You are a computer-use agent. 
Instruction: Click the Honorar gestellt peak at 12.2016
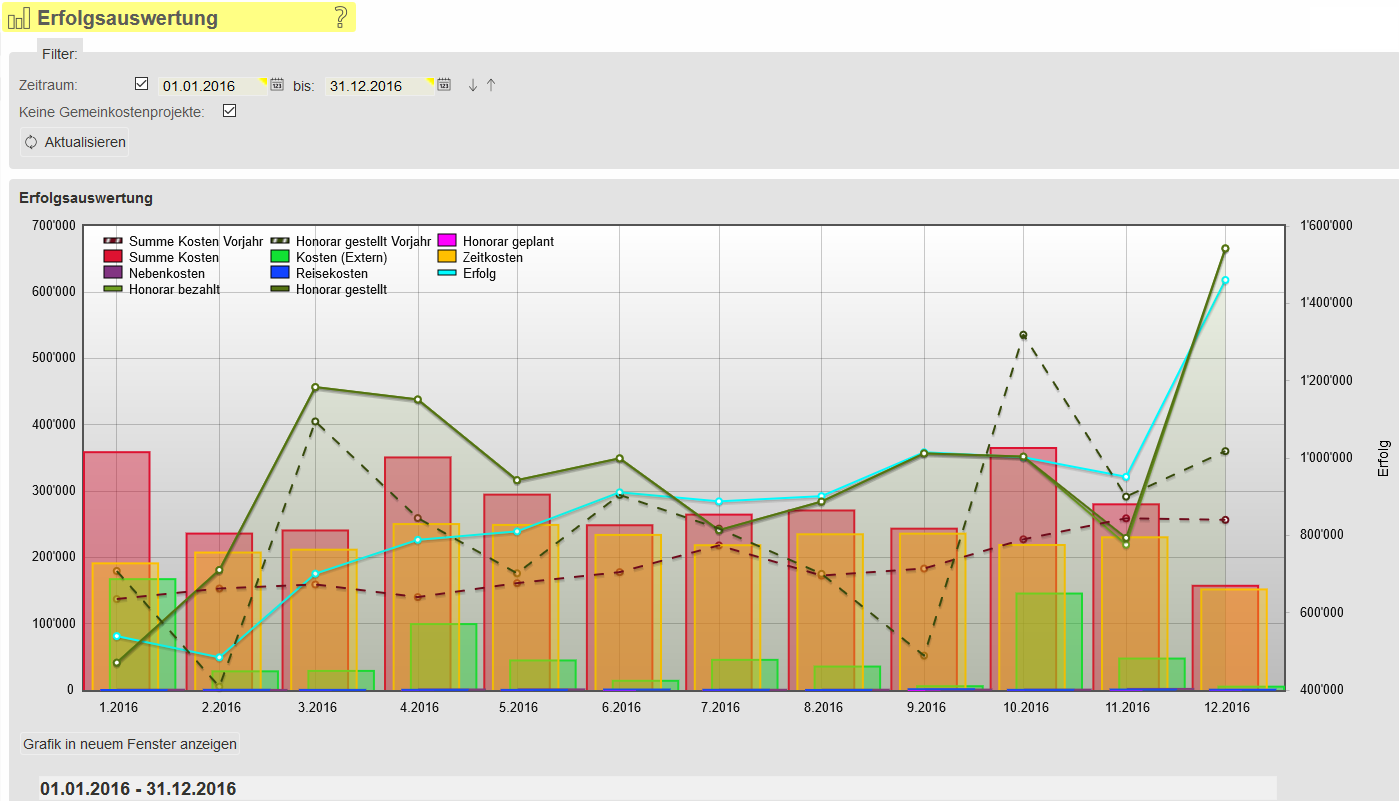1225,248
